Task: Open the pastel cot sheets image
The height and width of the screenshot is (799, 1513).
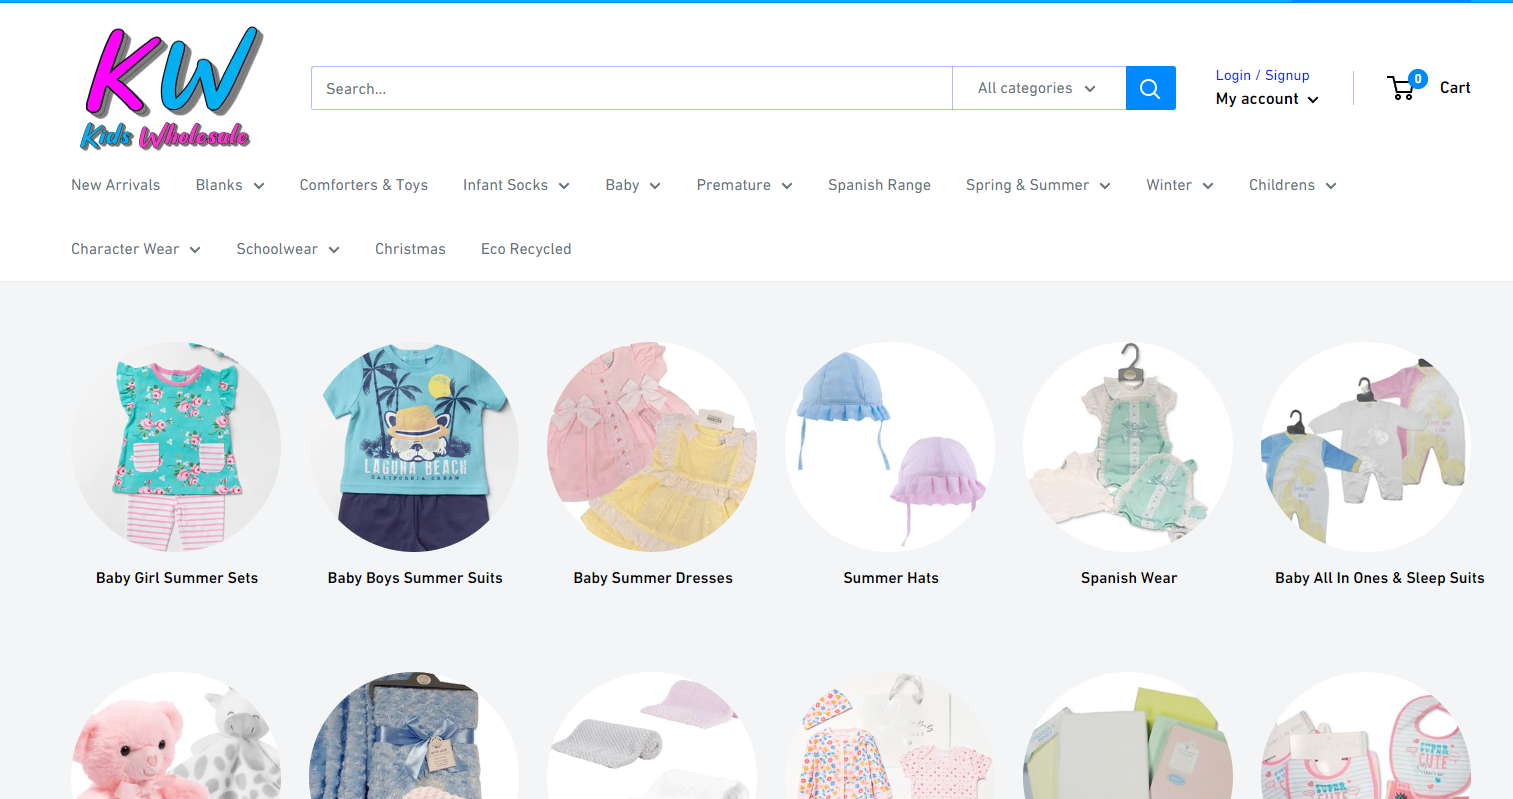Action: (1128, 736)
